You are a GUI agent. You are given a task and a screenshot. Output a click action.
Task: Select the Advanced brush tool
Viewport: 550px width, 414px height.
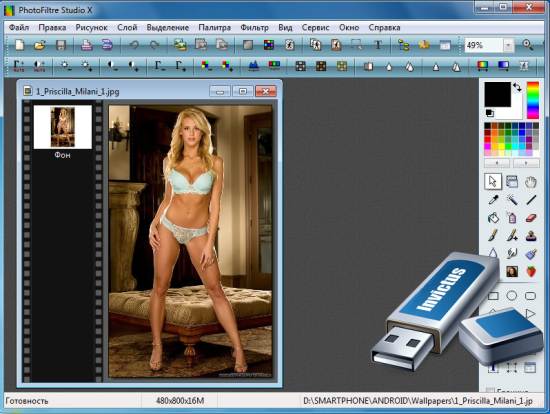click(x=512, y=235)
